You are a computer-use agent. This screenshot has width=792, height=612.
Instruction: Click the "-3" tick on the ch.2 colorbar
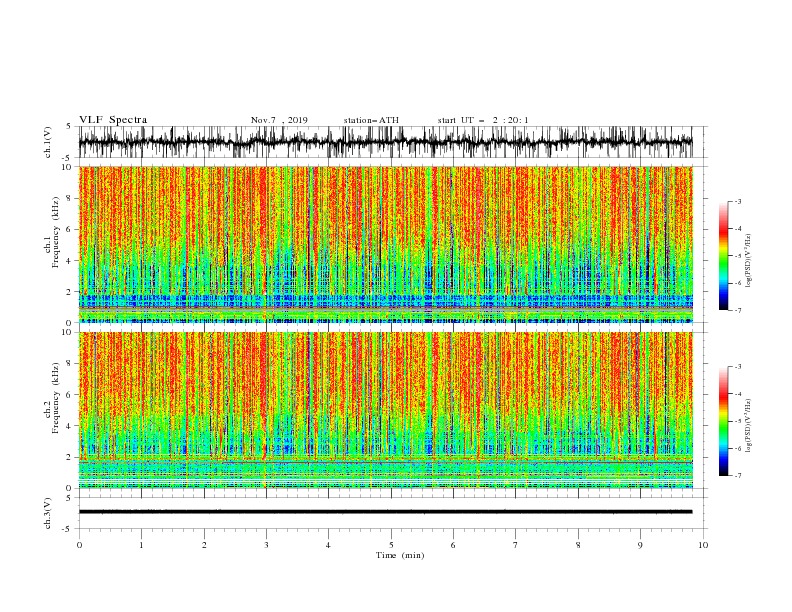point(737,367)
